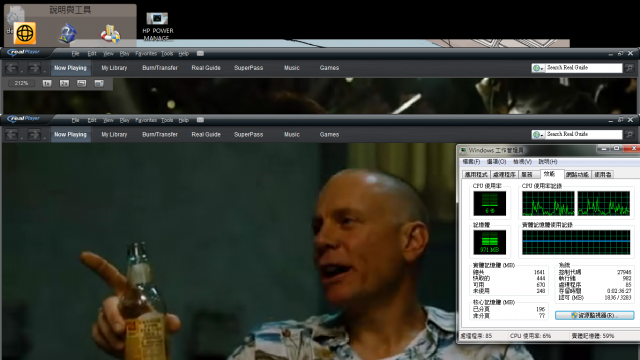The image size is (640, 360).
Task: Click the mail envelope icon in back RealPlayer
Action: 200,53
